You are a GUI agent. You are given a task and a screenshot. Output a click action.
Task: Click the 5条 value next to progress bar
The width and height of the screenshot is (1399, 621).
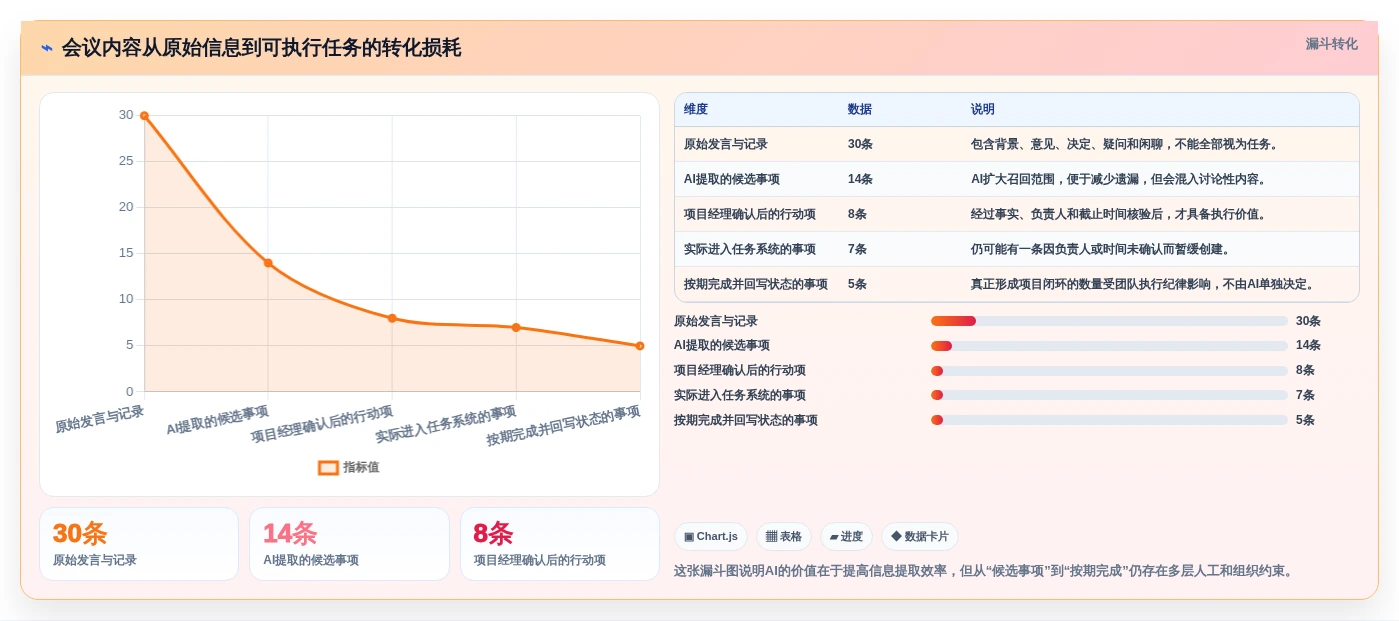click(x=1305, y=420)
